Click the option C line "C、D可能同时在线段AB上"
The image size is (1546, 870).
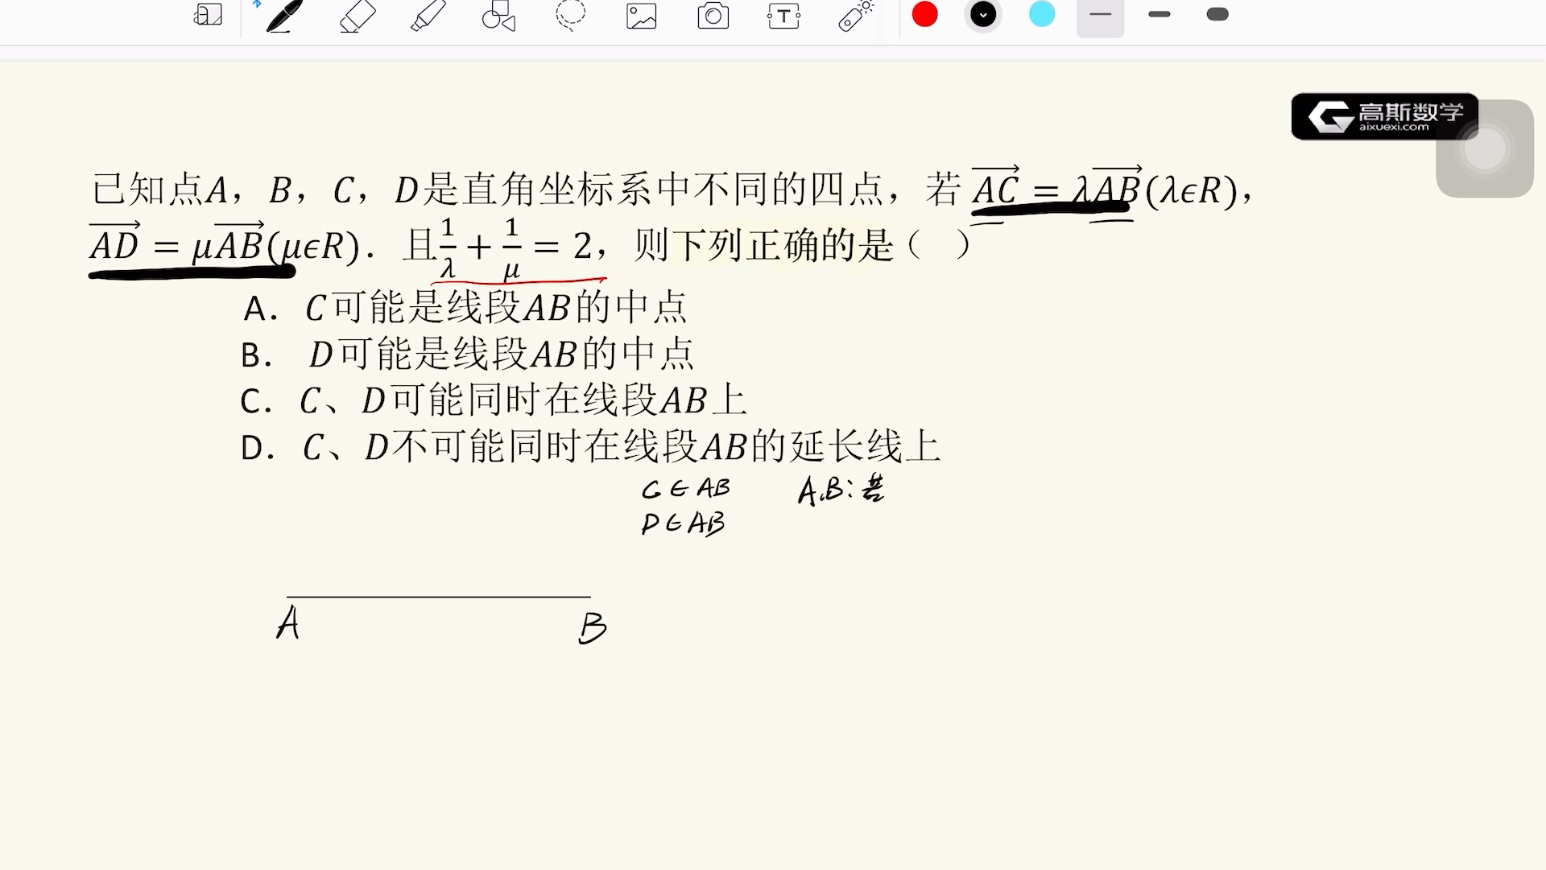[x=494, y=400]
